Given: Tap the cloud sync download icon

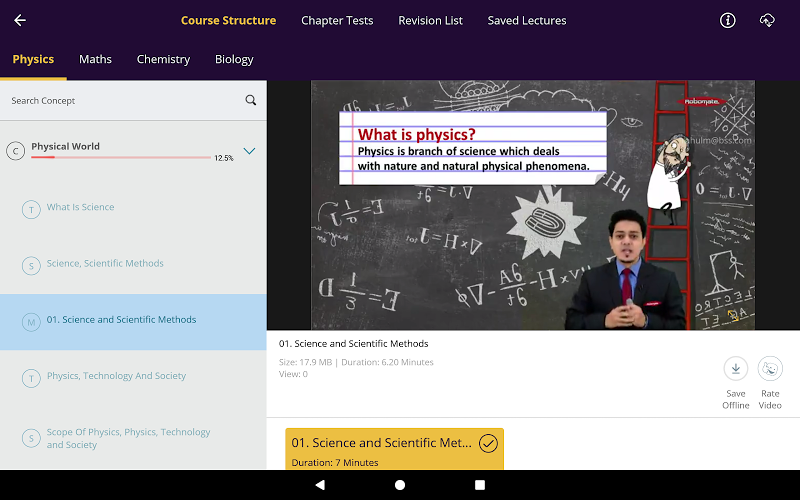Looking at the screenshot, I should [767, 20].
